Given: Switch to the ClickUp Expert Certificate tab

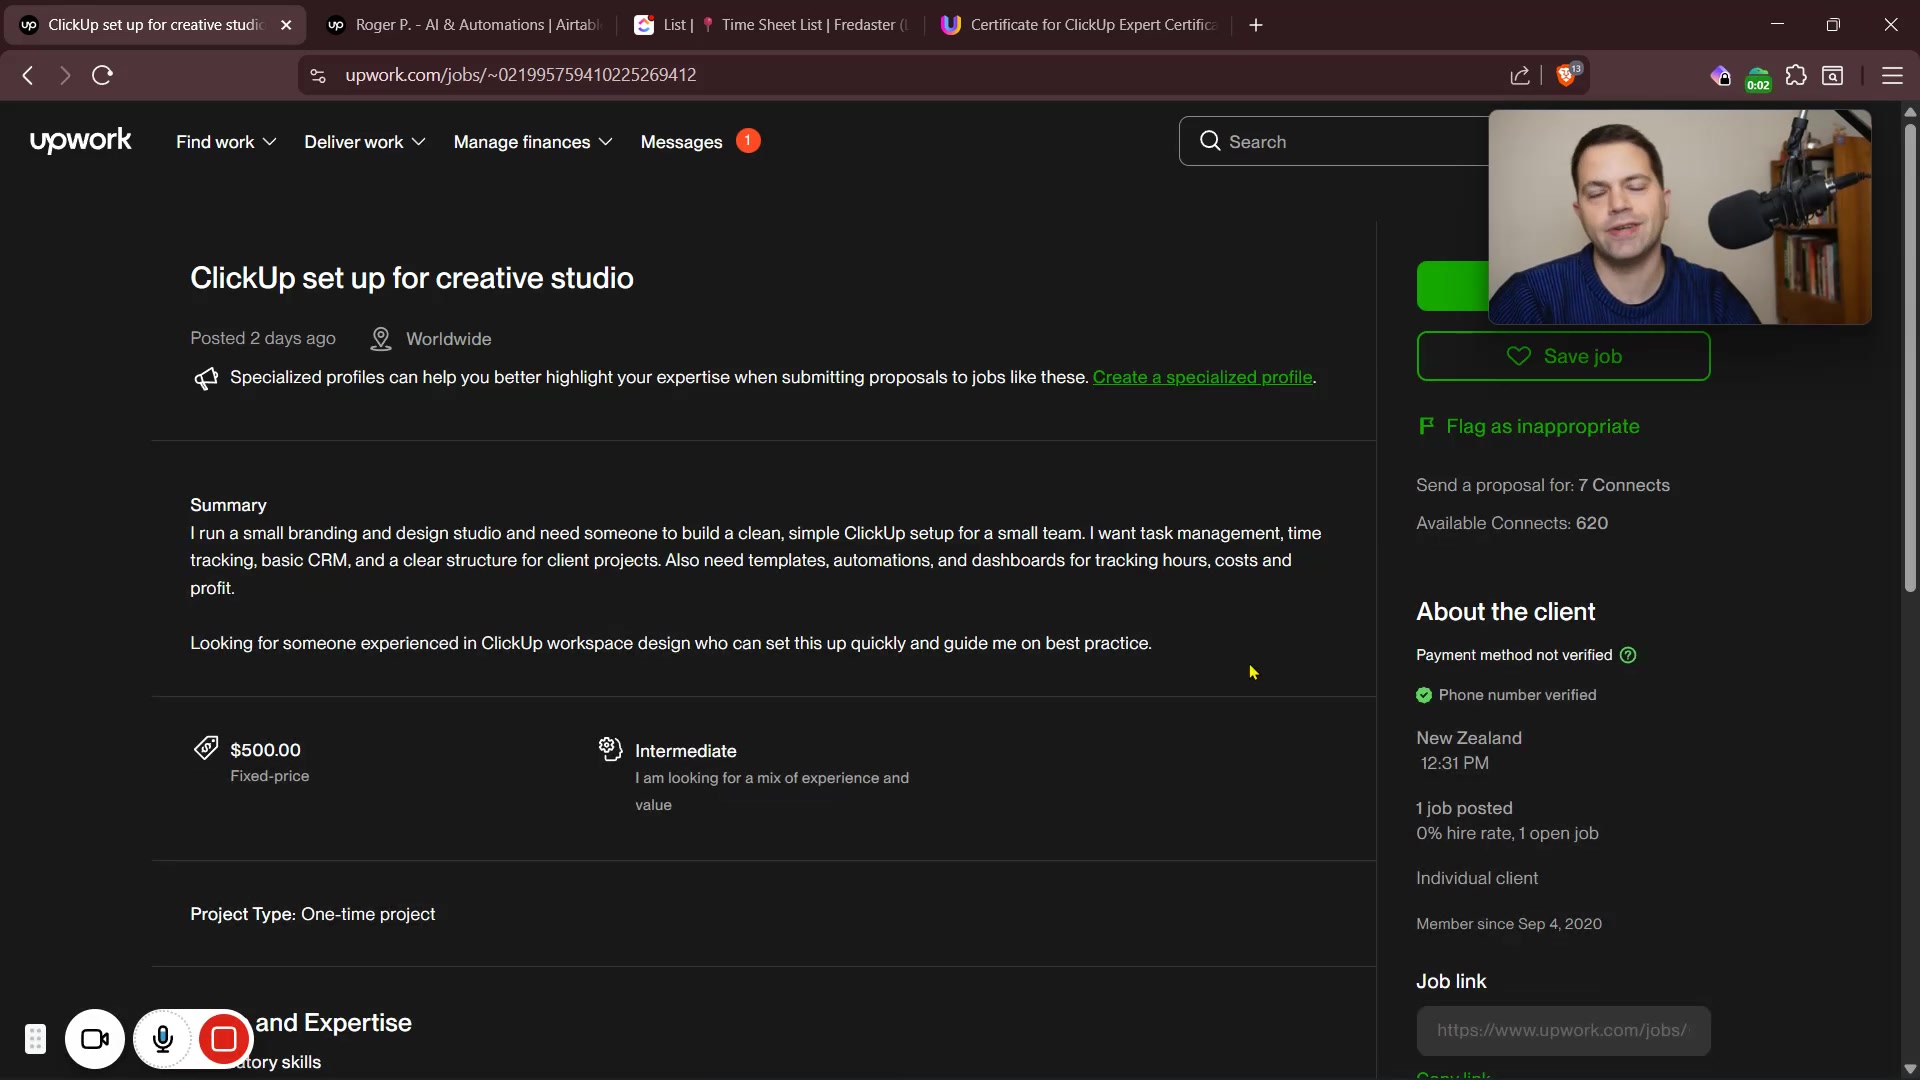Looking at the screenshot, I should tap(1080, 25).
